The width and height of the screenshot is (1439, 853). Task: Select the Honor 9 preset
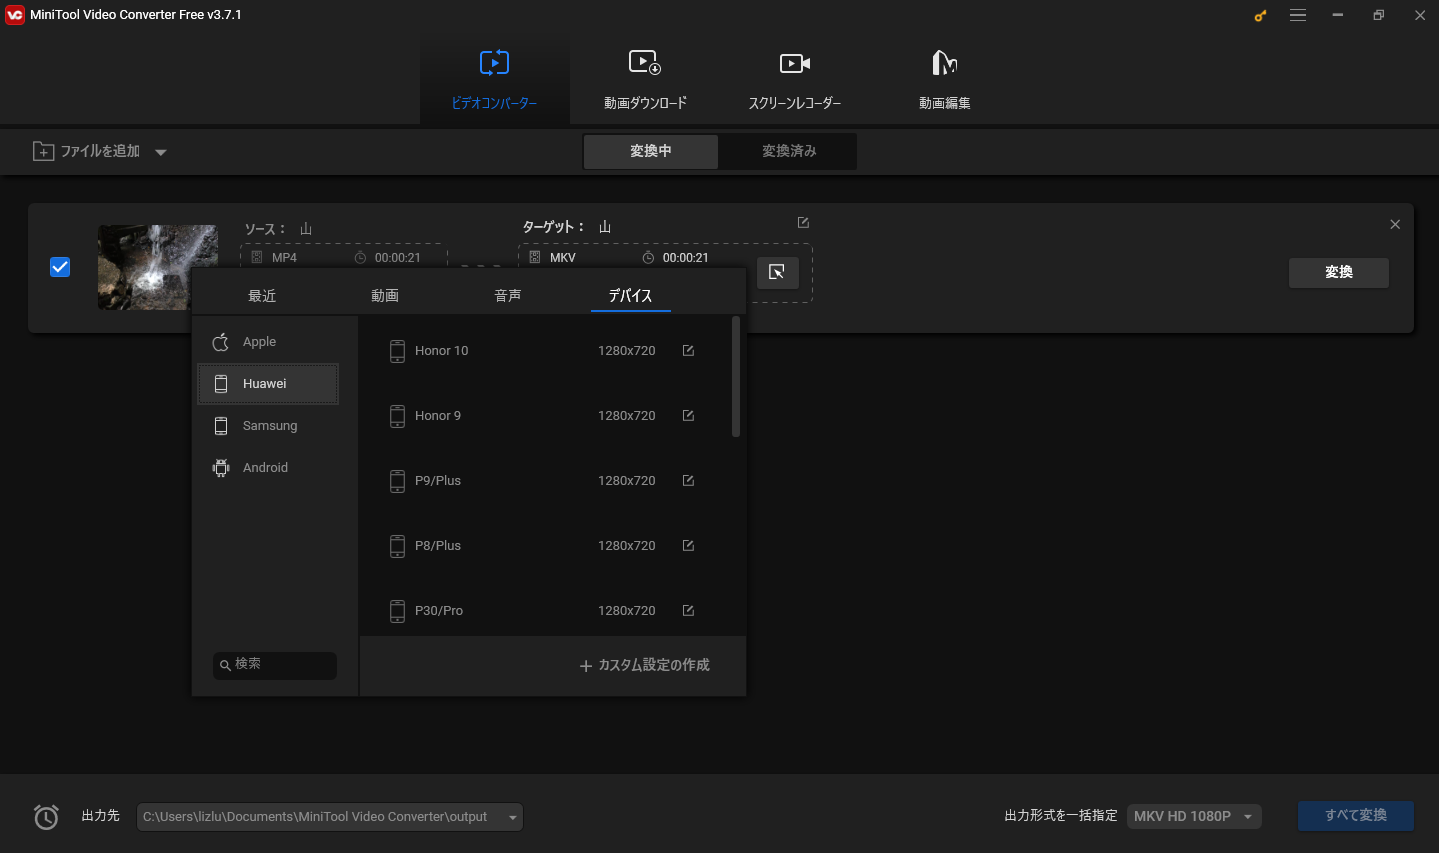pos(546,416)
